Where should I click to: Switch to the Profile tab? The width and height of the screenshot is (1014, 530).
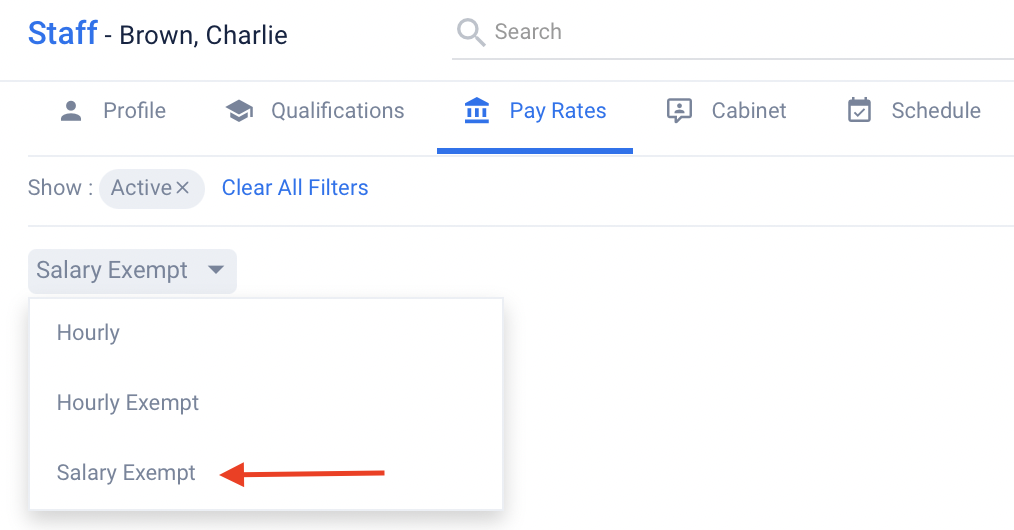[x=135, y=111]
